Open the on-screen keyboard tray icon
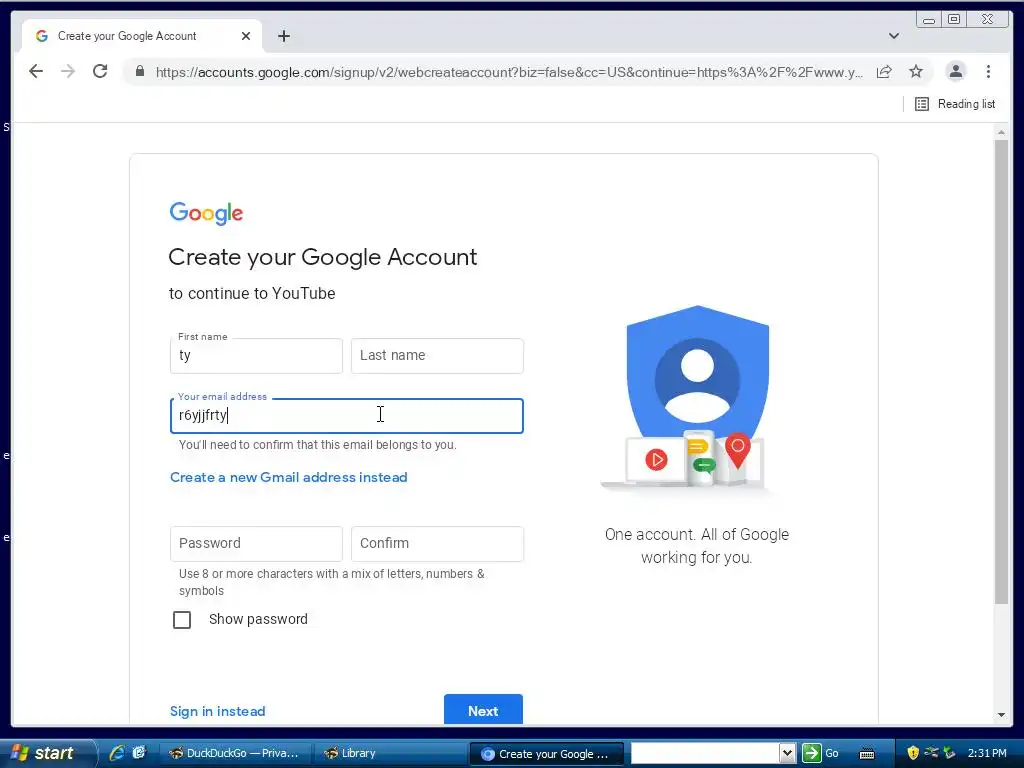Viewport: 1024px width, 768px height. 867,754
